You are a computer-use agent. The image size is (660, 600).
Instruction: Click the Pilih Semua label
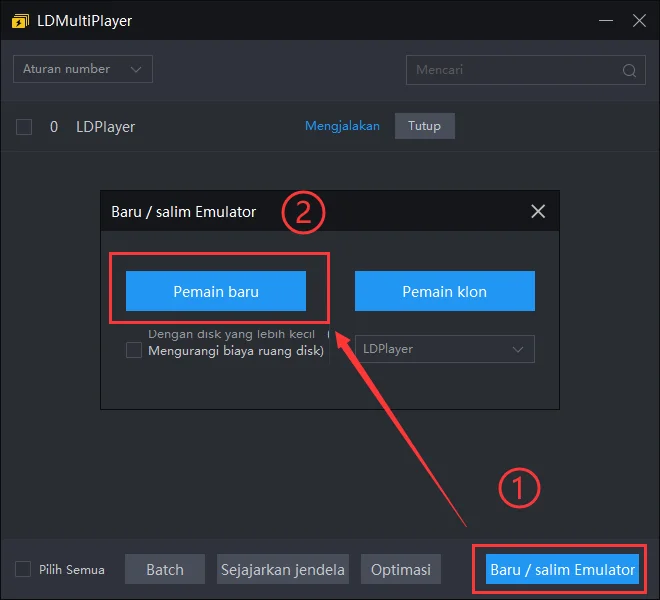pos(72,570)
